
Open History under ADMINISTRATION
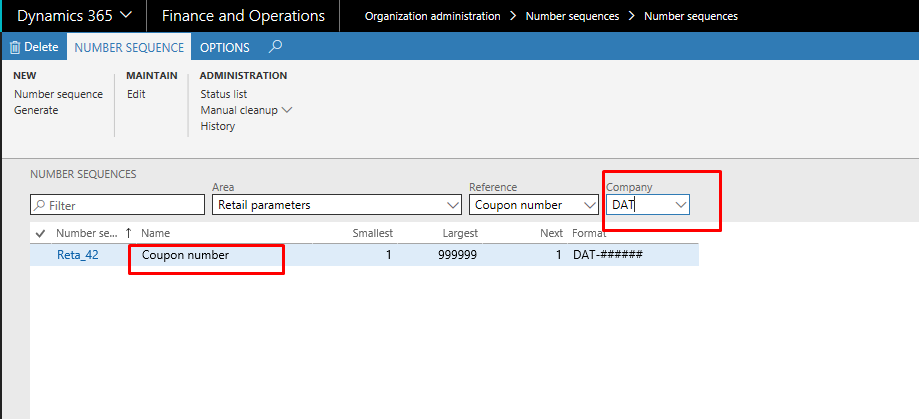pyautogui.click(x=217, y=126)
